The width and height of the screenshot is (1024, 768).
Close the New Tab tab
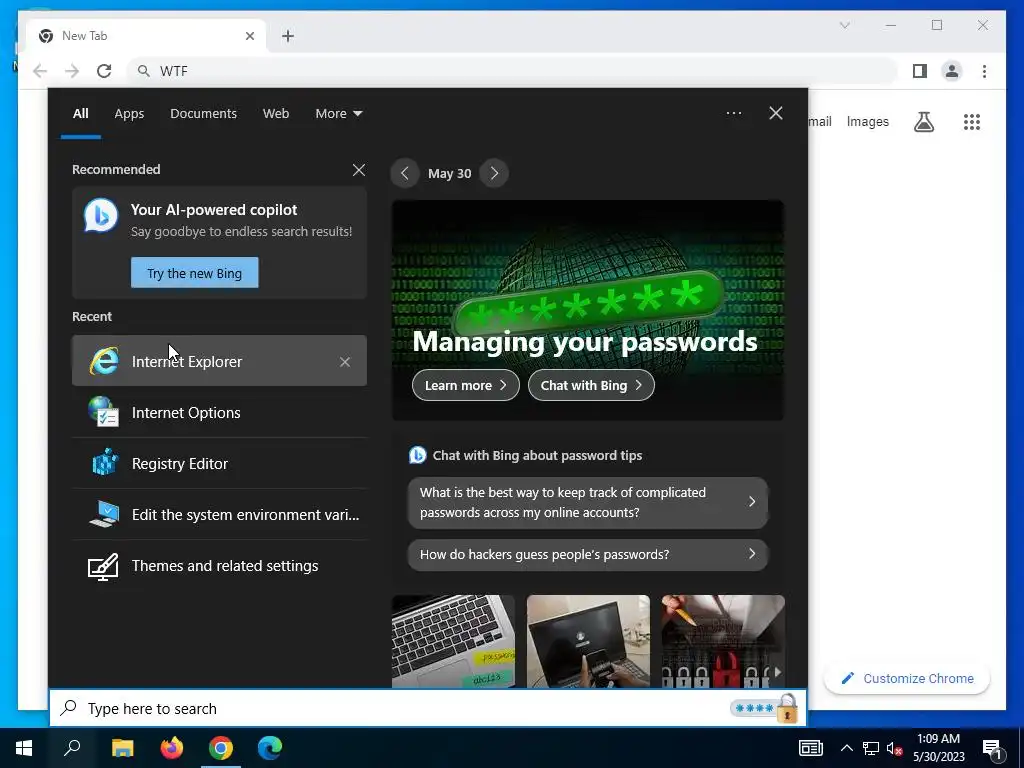coord(249,36)
